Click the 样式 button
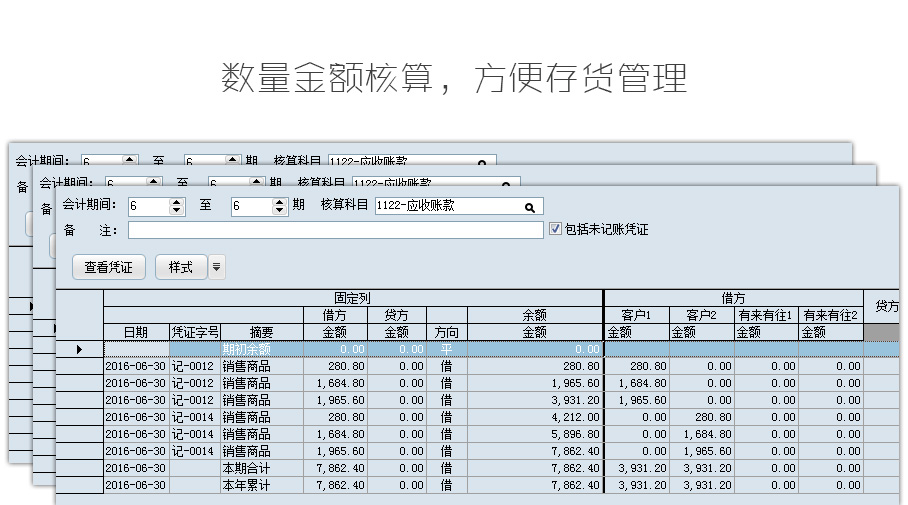The image size is (908, 505). (x=181, y=267)
